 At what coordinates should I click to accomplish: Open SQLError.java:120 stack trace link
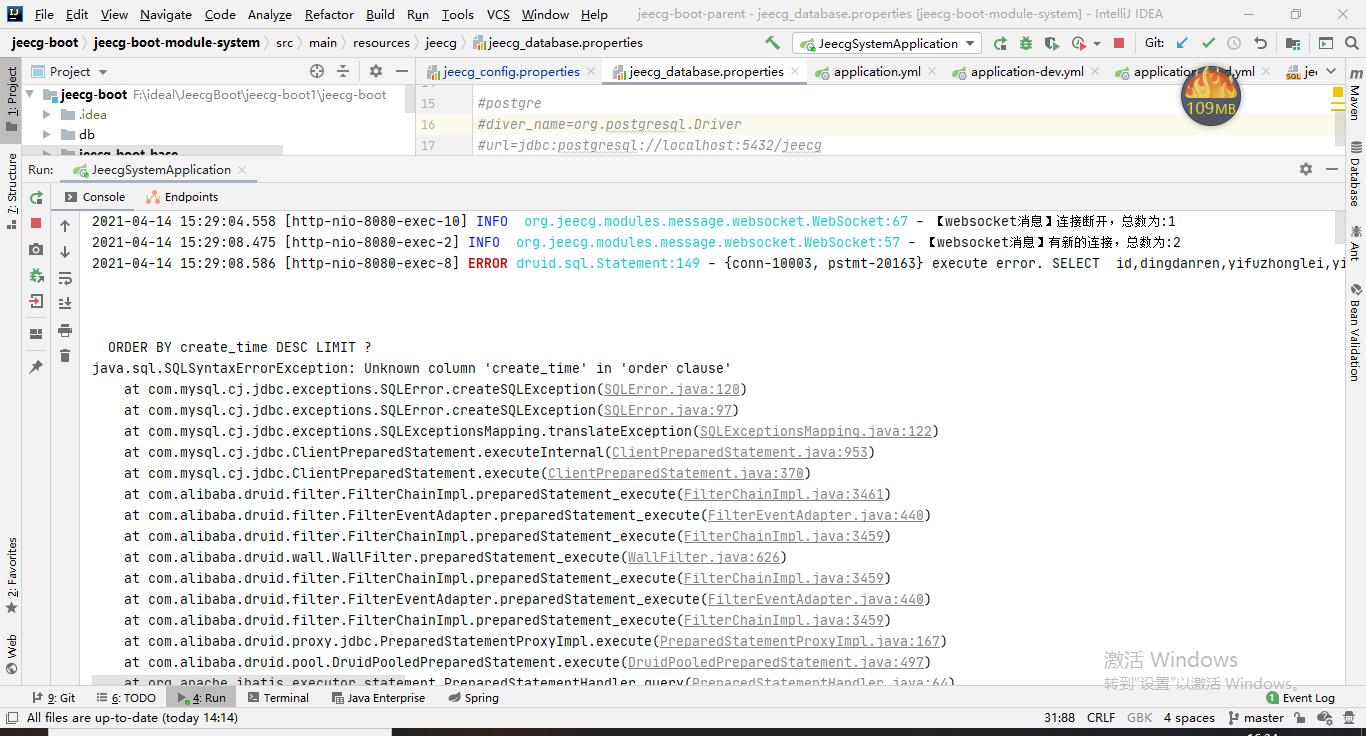(672, 389)
